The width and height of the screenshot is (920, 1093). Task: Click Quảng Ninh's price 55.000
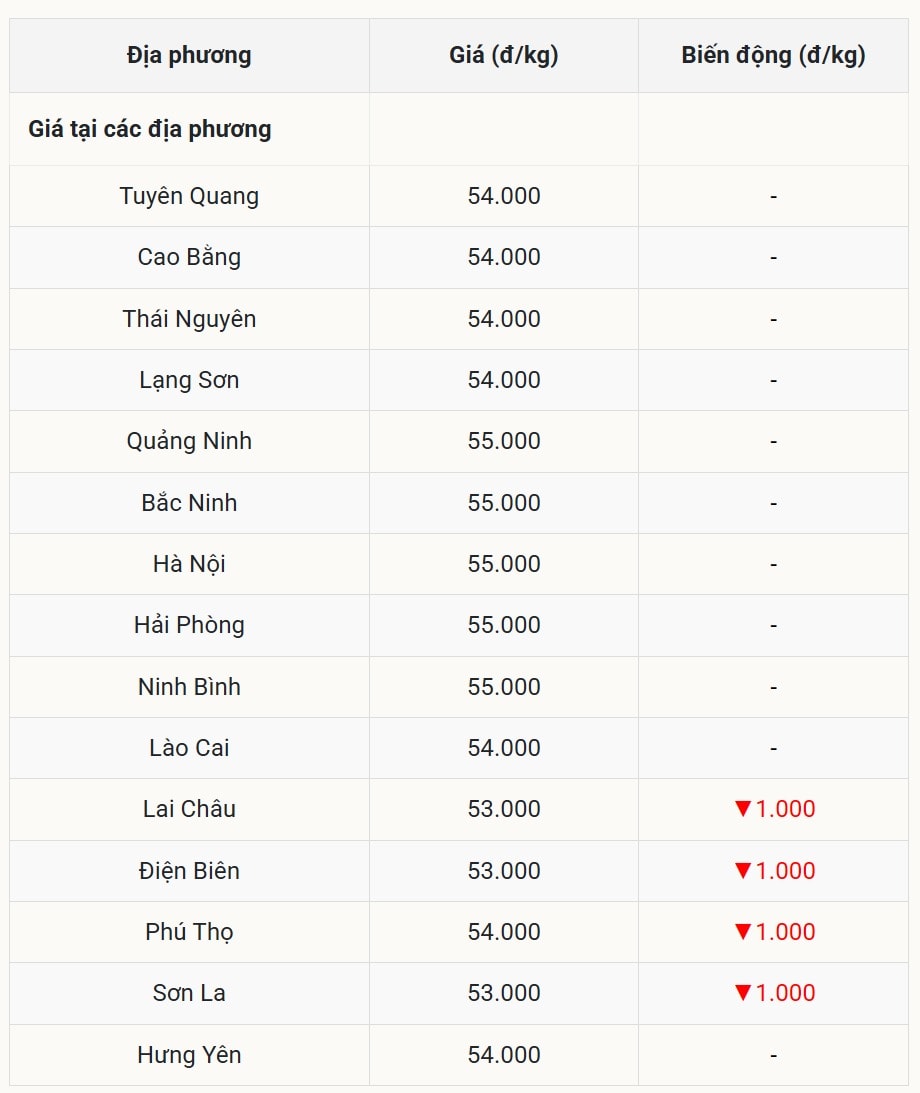[504, 441]
